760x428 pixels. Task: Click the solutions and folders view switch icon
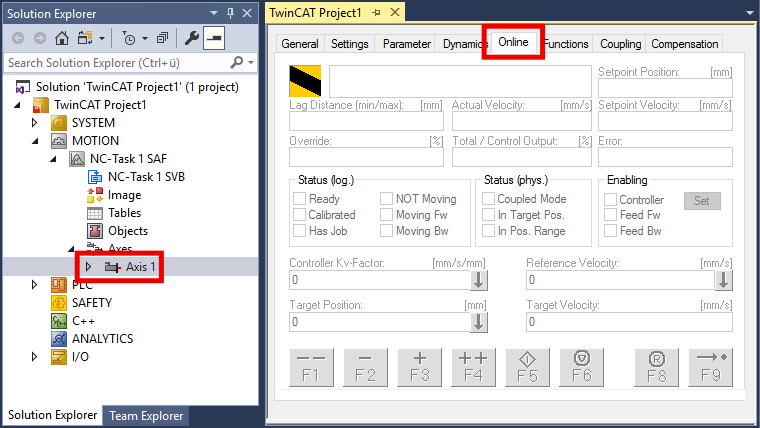85,38
